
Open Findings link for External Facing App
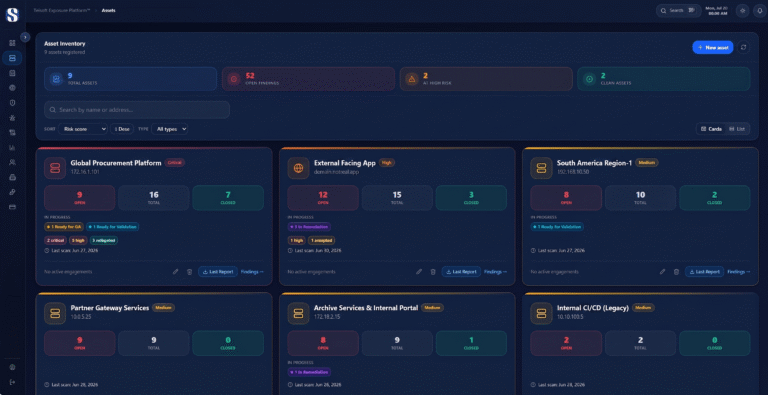click(496, 272)
